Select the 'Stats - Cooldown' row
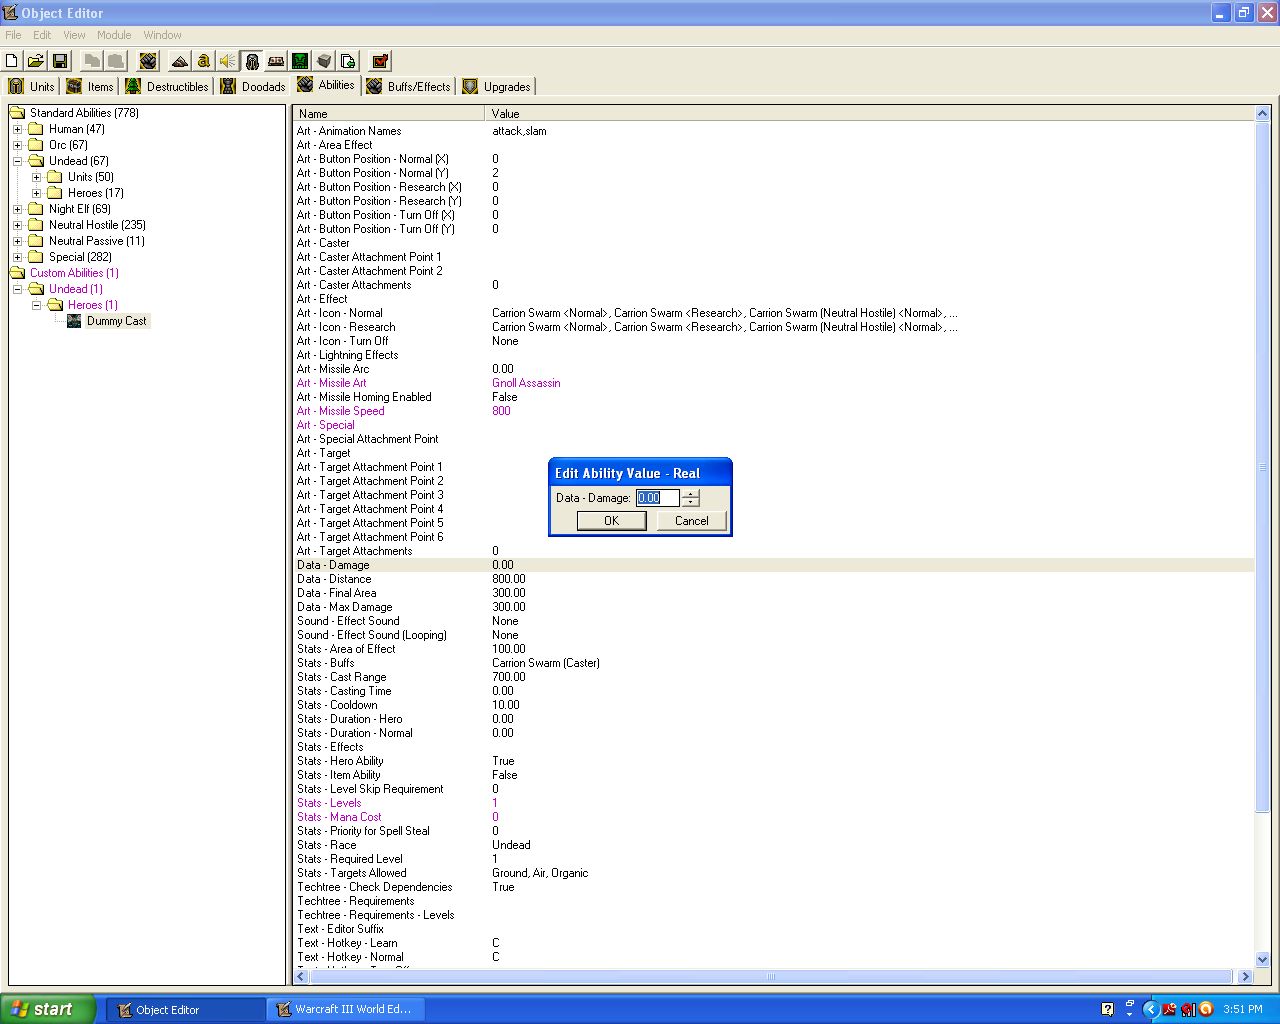This screenshot has width=1280, height=1024. (x=773, y=705)
